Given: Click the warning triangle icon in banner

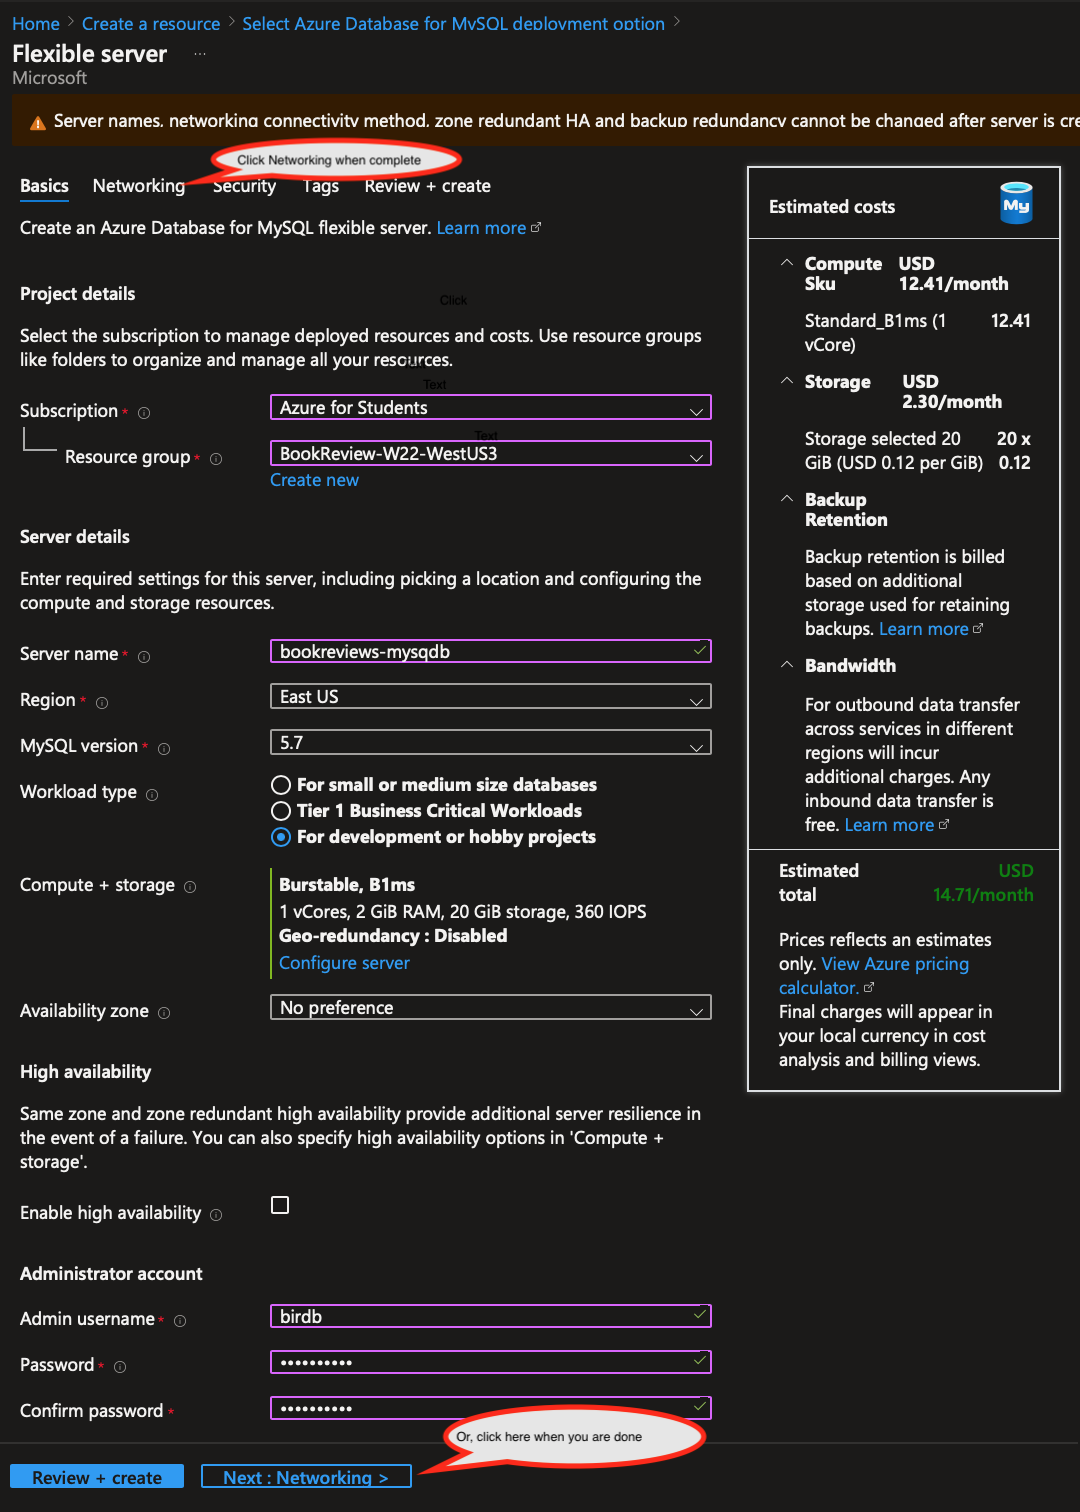Looking at the screenshot, I should (38, 123).
